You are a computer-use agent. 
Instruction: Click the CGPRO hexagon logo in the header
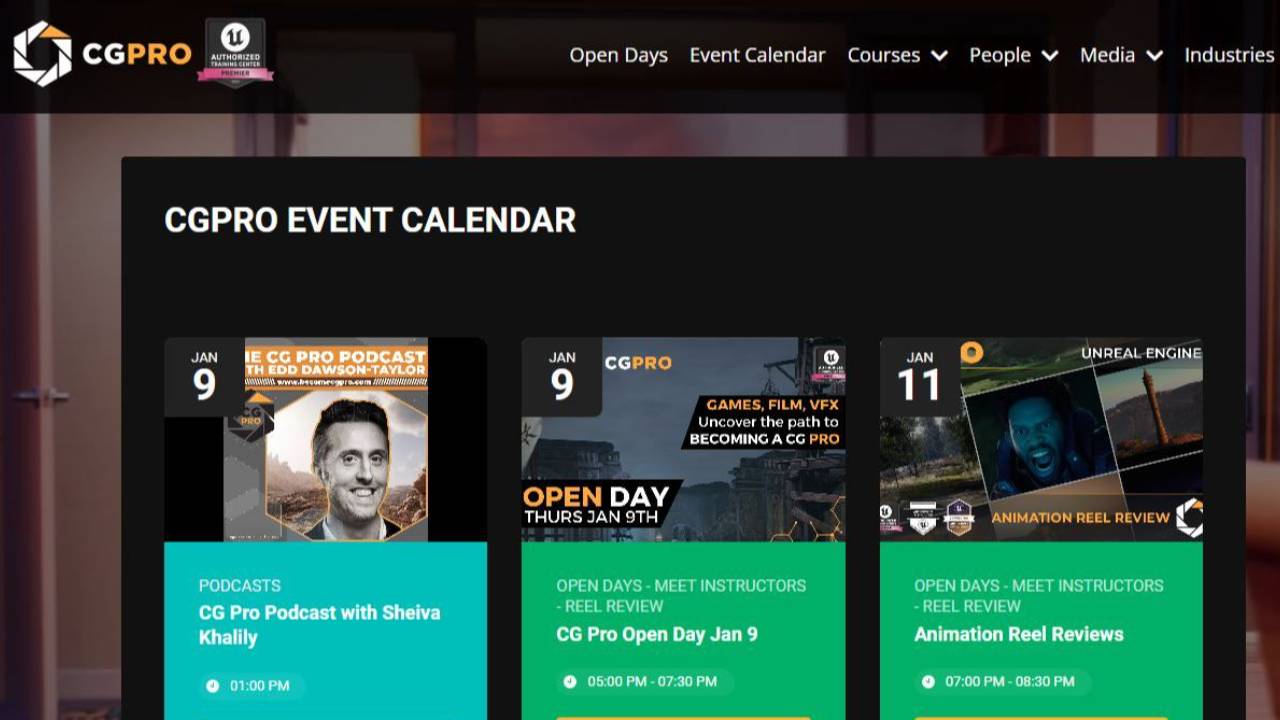tap(42, 55)
